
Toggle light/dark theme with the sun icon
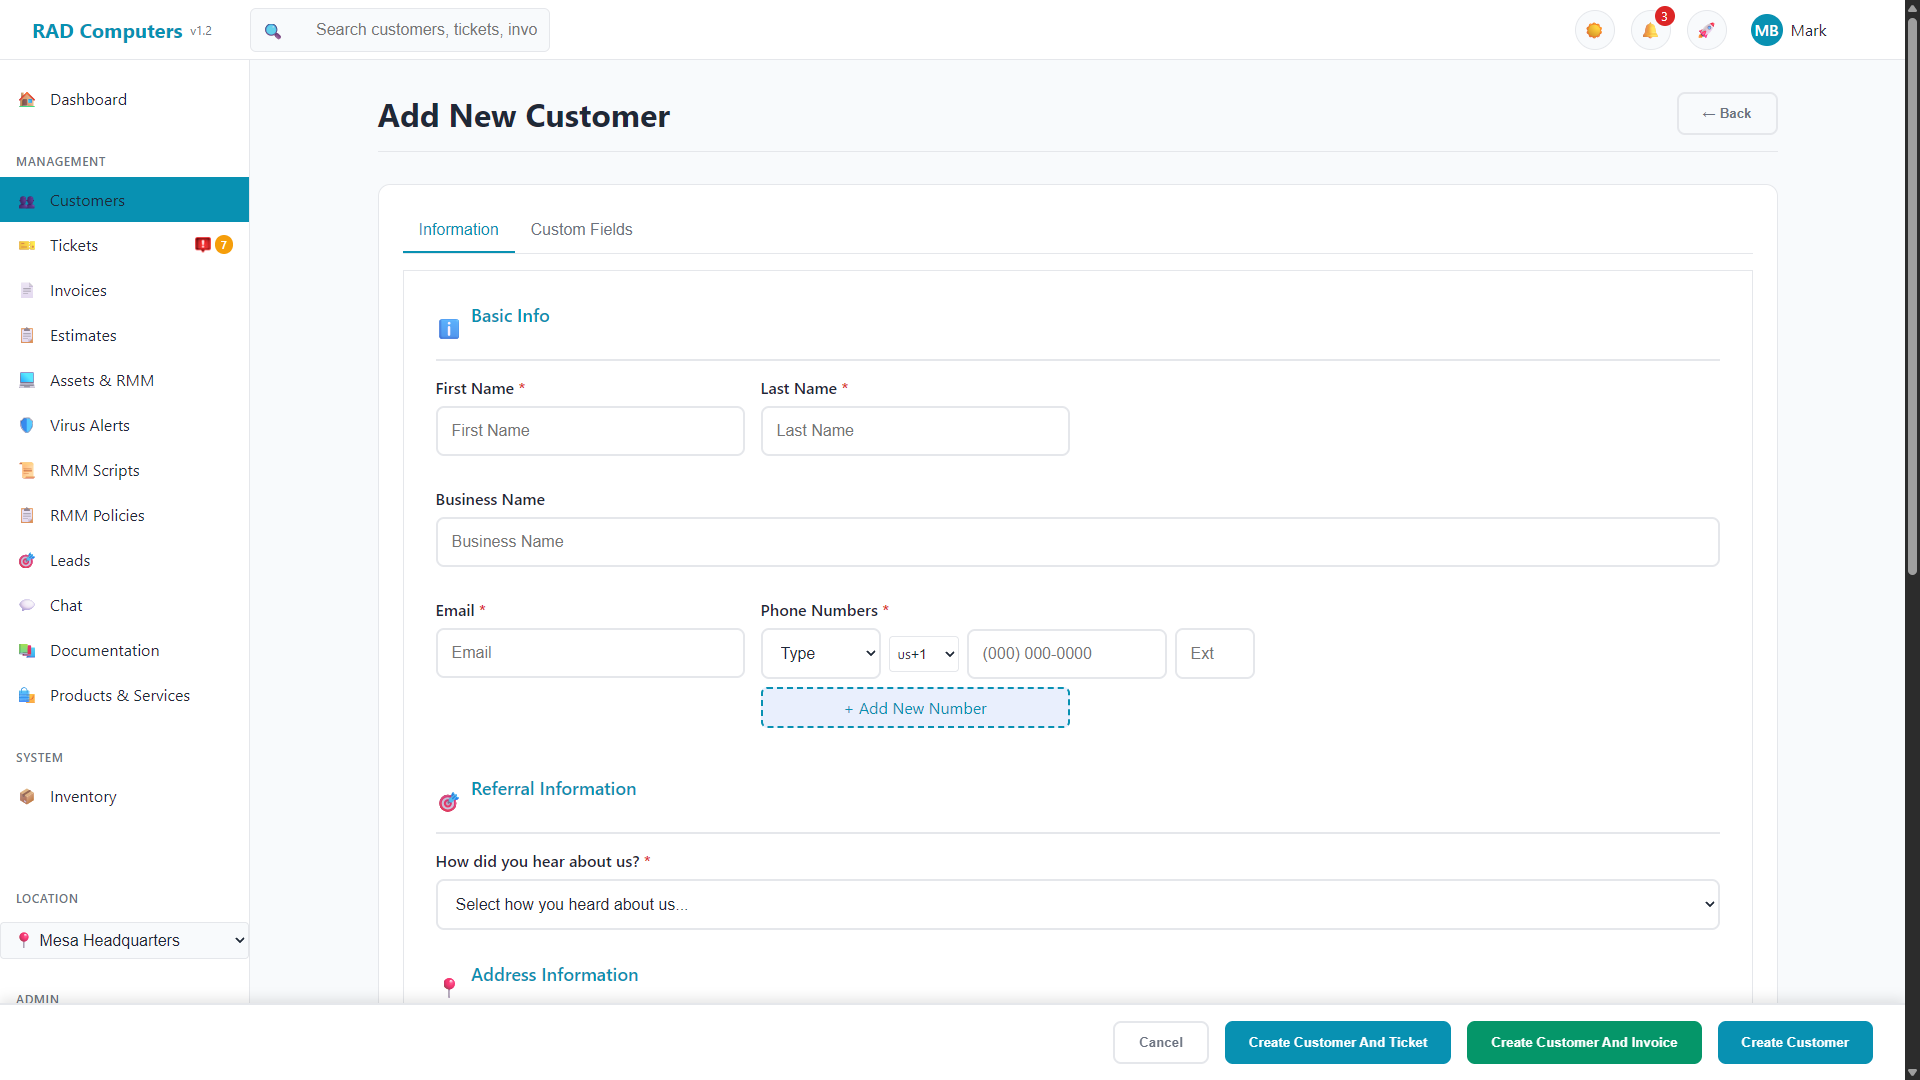tap(1594, 30)
